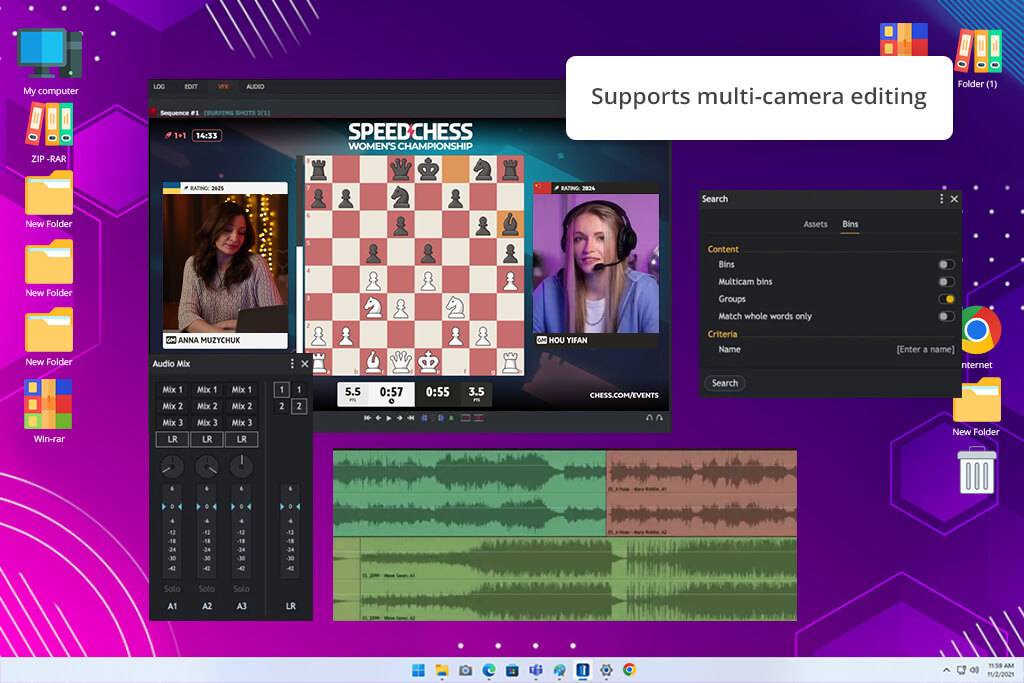Launch Chrome from the taskbar
The width and height of the screenshot is (1024, 683).
(x=630, y=670)
